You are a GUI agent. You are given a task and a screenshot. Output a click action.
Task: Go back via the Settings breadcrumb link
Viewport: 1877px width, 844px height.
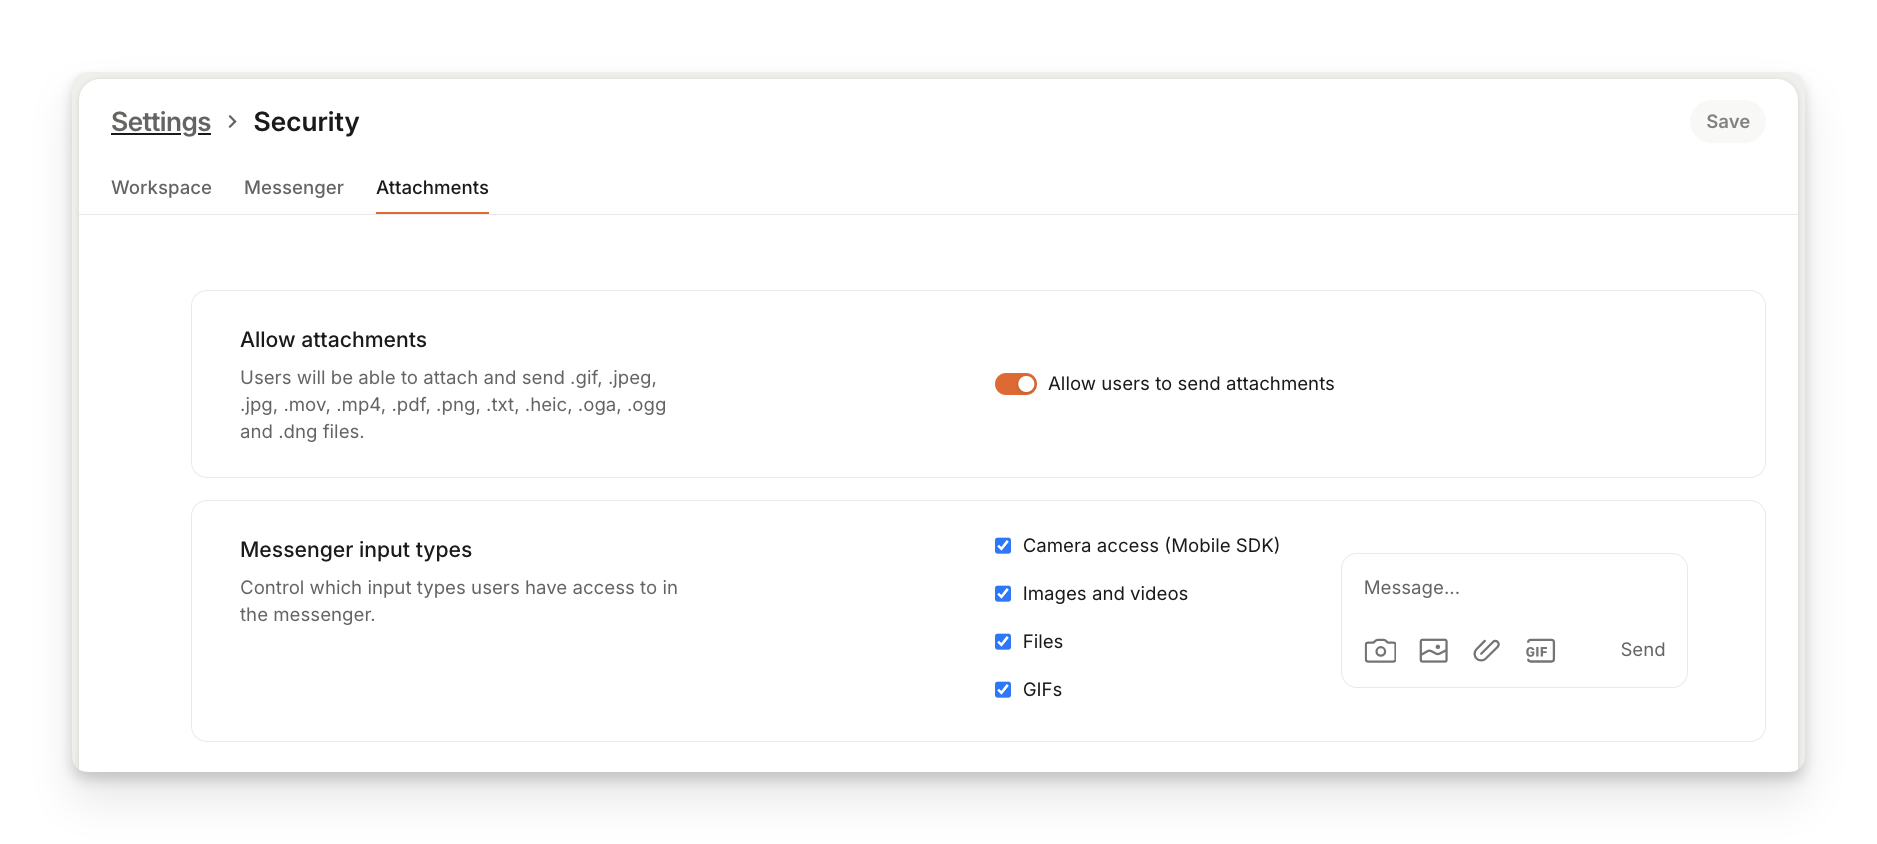coord(161,122)
